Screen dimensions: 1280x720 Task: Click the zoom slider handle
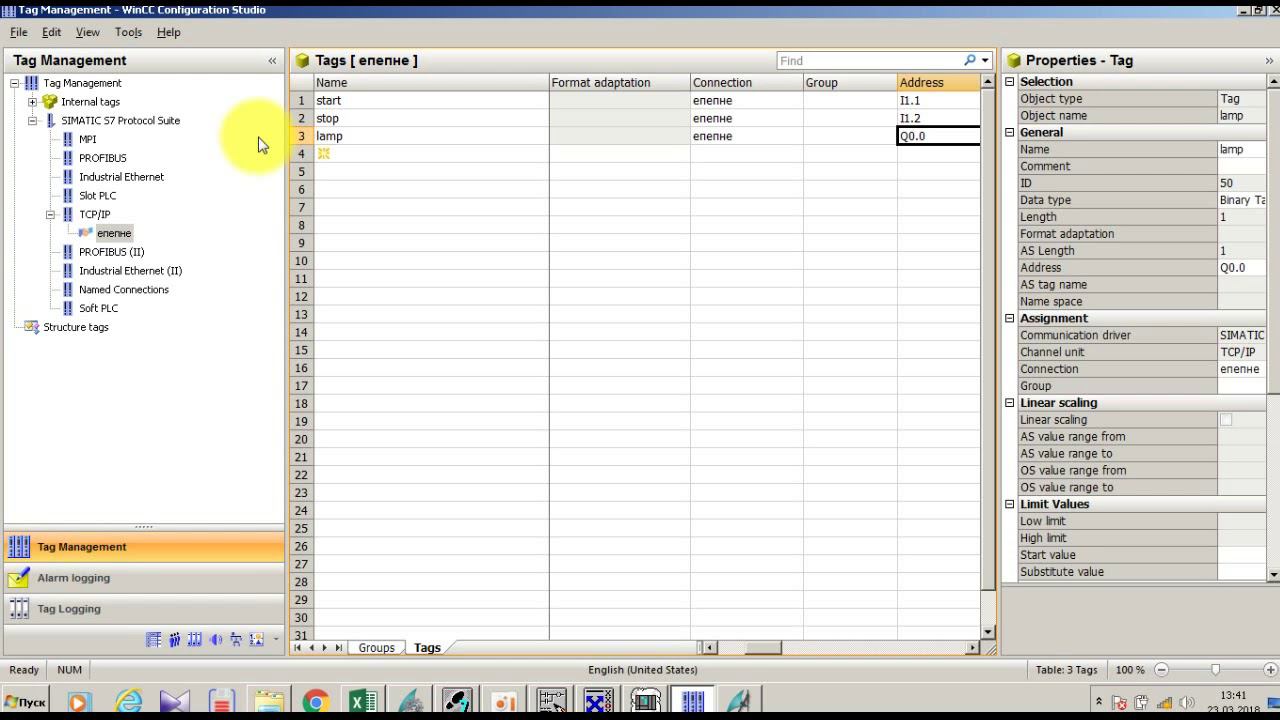click(1216, 670)
